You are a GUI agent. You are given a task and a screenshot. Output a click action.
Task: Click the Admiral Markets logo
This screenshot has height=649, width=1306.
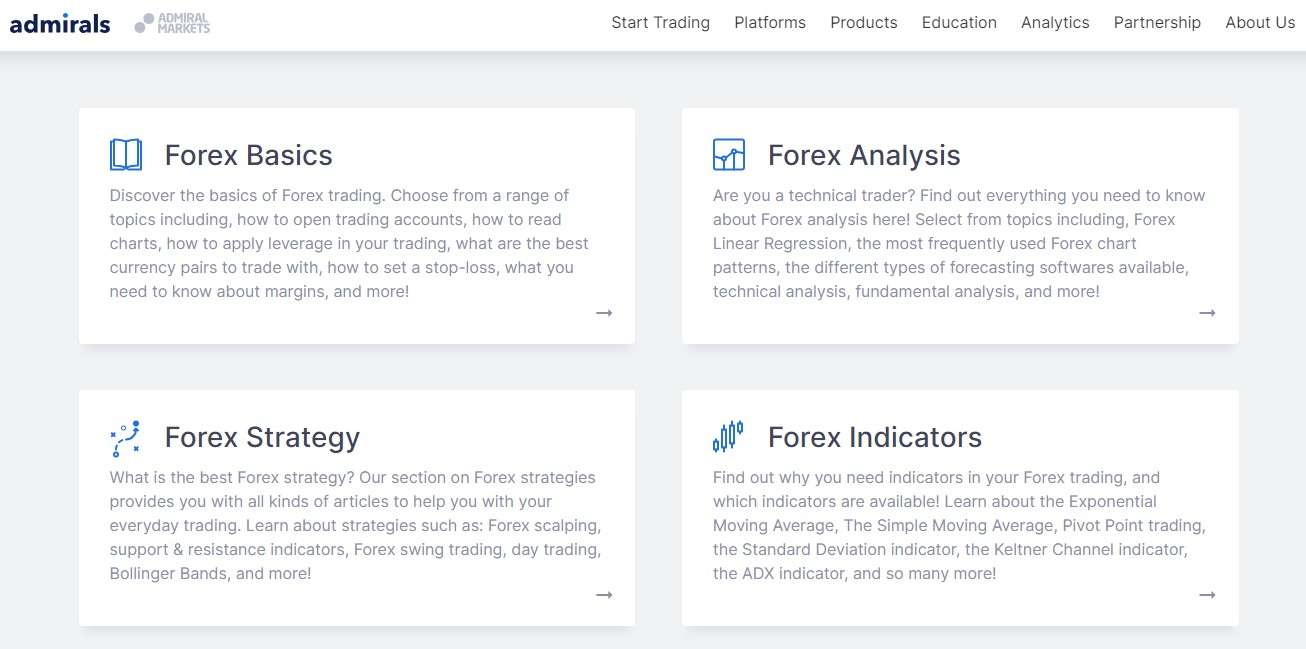(172, 23)
